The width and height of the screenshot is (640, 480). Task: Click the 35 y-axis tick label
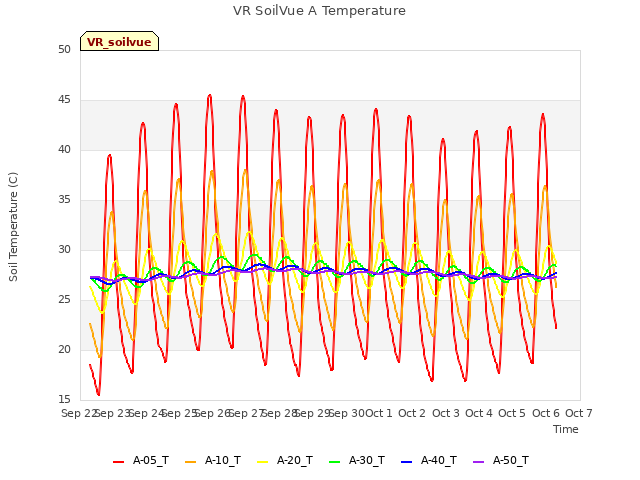point(64,200)
